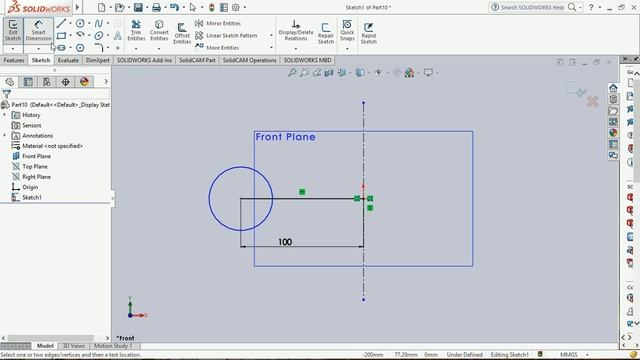Switch to the Evaluate tab

pyautogui.click(x=68, y=60)
